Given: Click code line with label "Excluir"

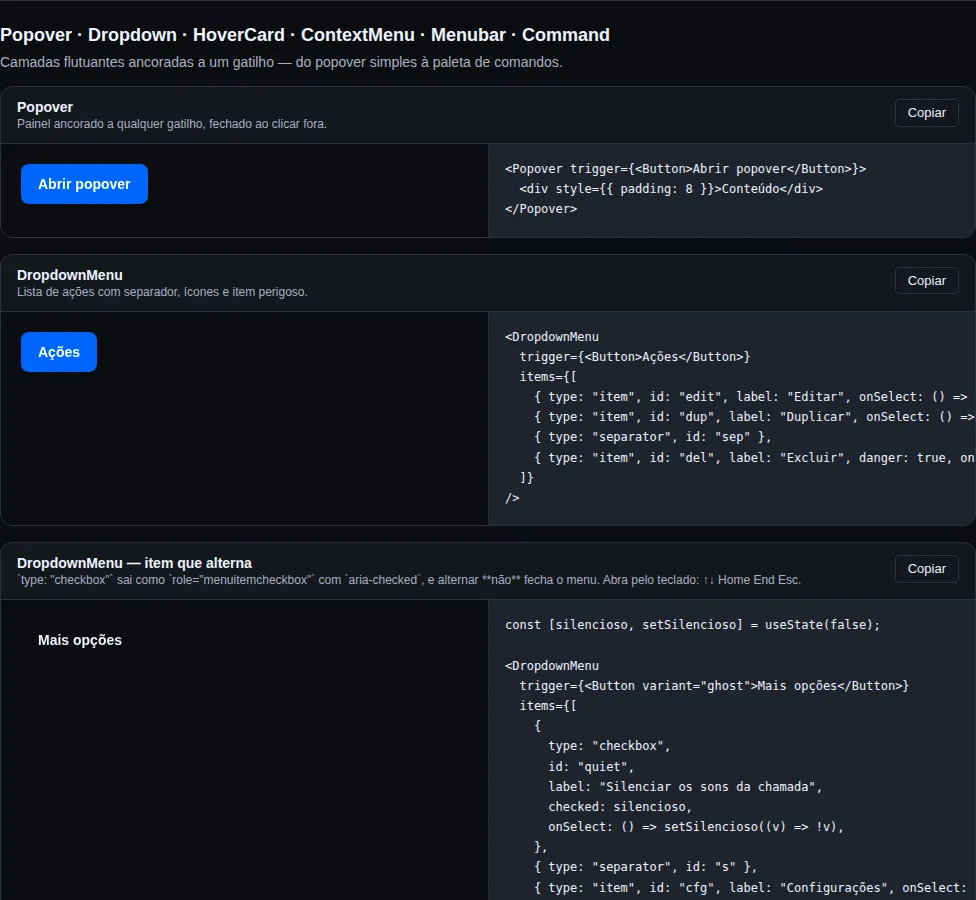Looking at the screenshot, I should 754,457.
